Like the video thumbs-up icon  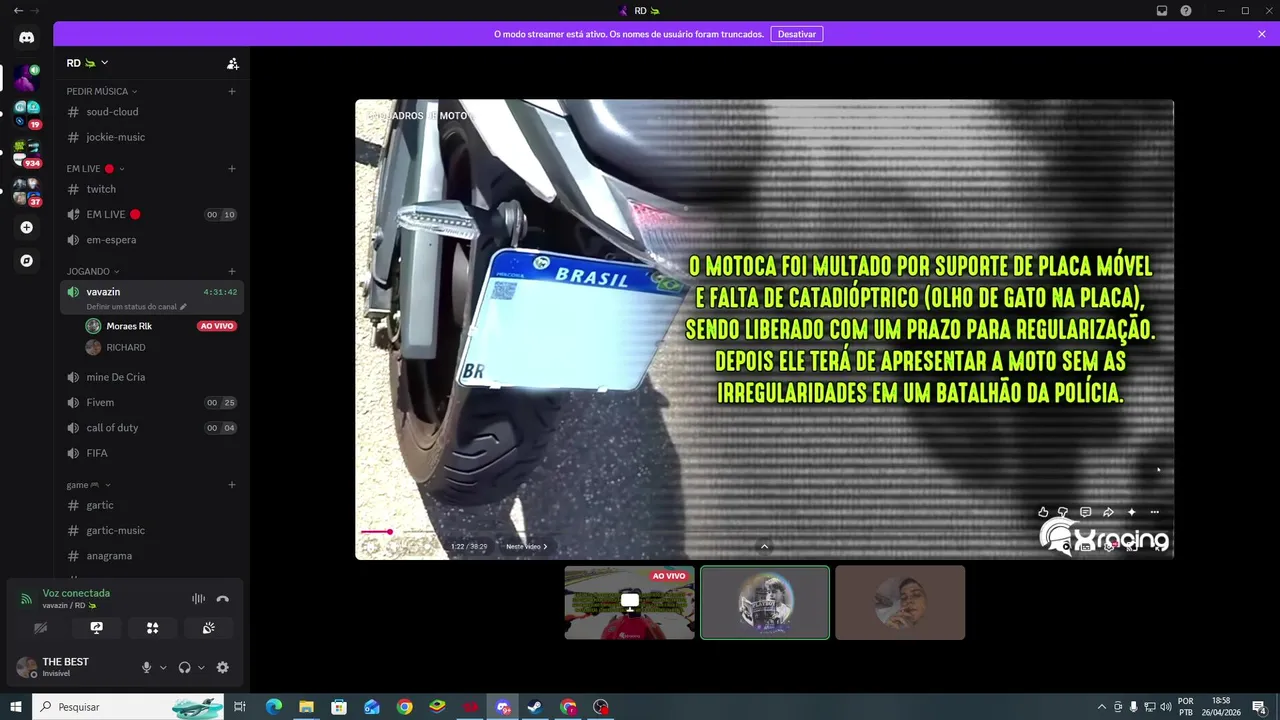pos(1043,512)
